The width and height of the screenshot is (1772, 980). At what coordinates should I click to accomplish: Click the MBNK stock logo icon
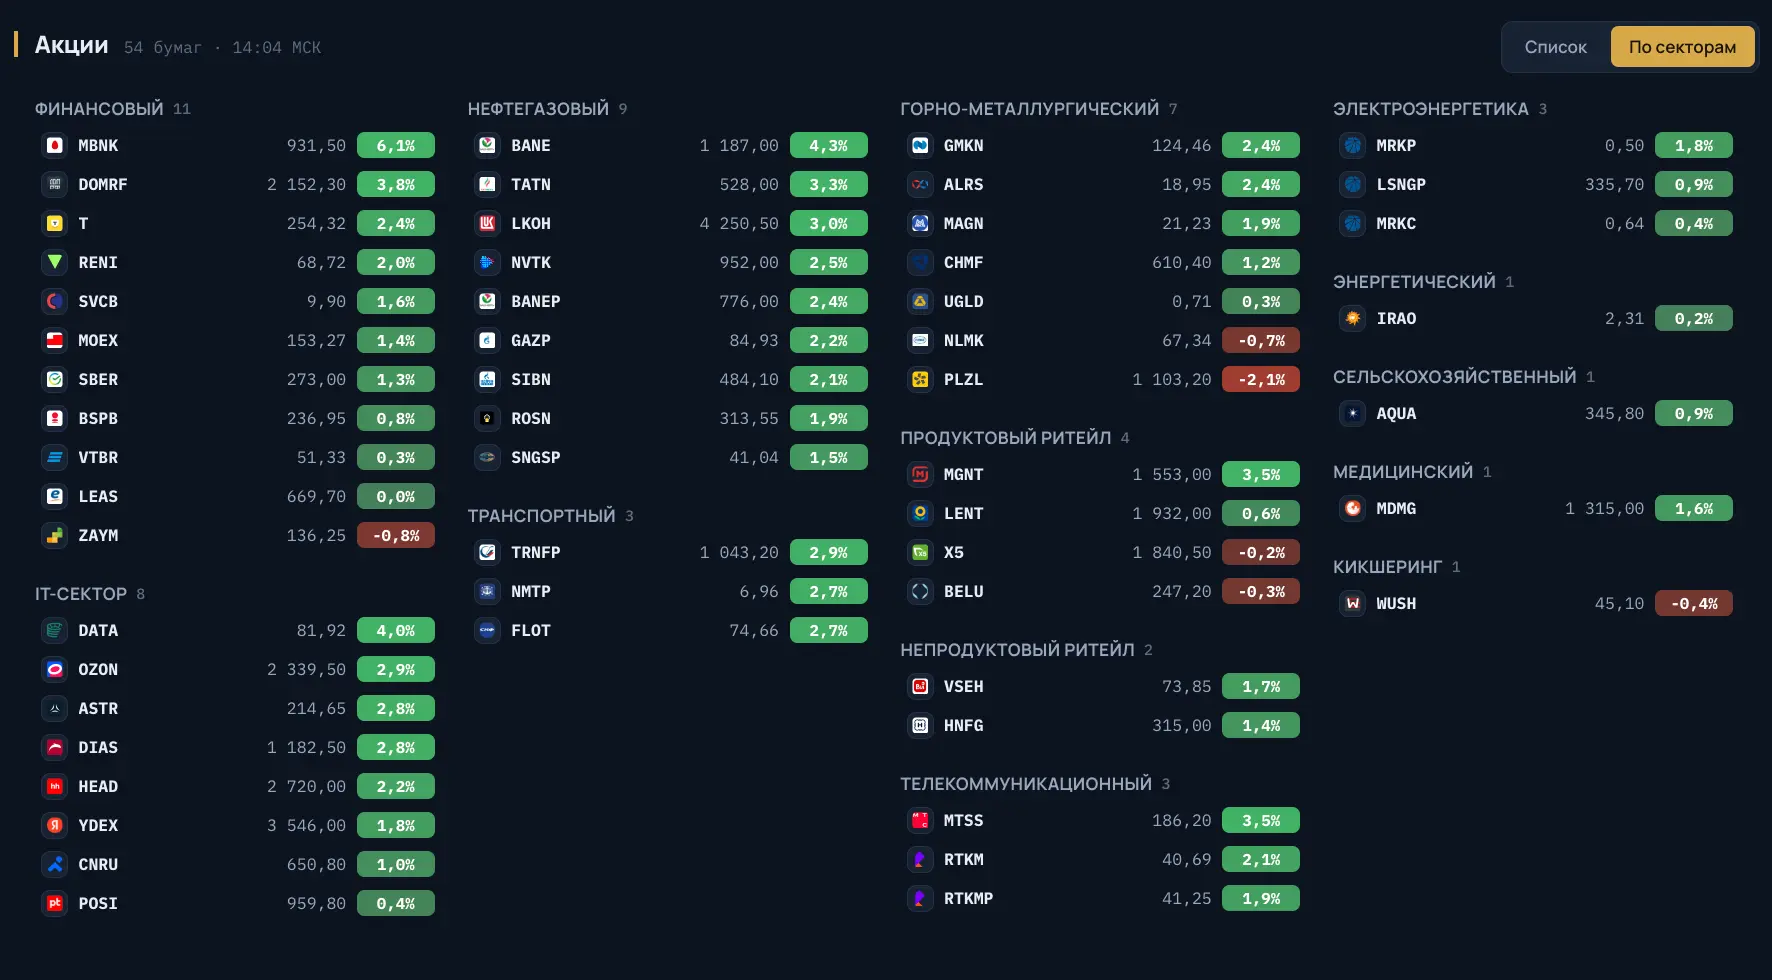[55, 146]
